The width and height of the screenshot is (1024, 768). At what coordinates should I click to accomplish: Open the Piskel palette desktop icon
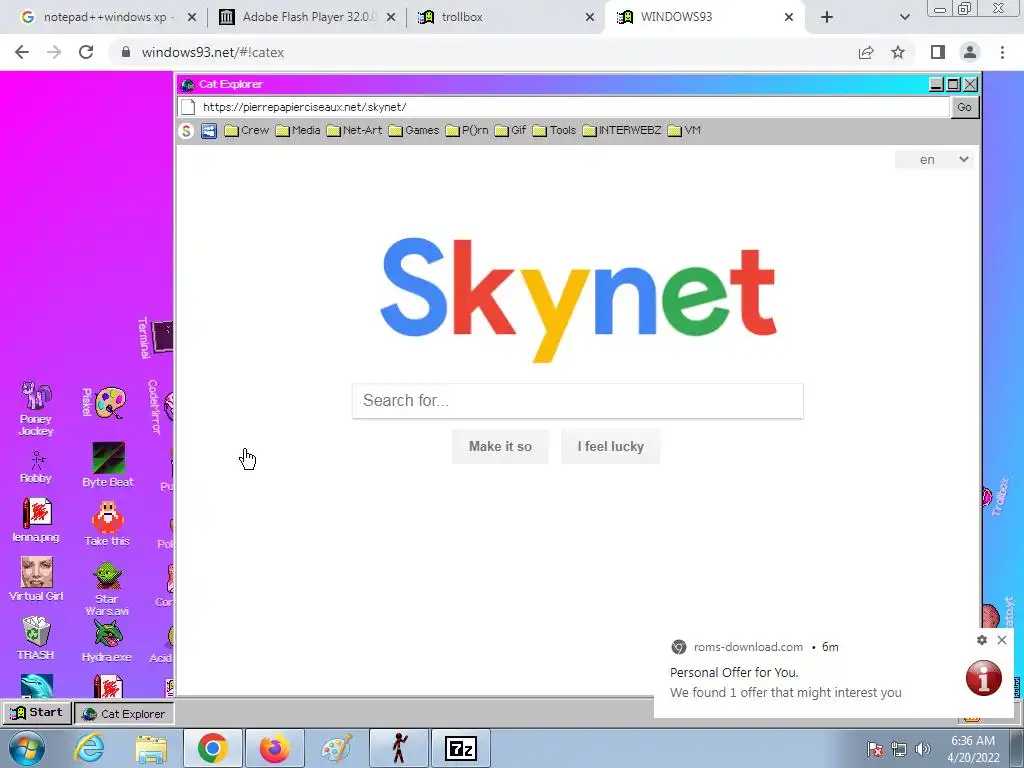(x=104, y=402)
